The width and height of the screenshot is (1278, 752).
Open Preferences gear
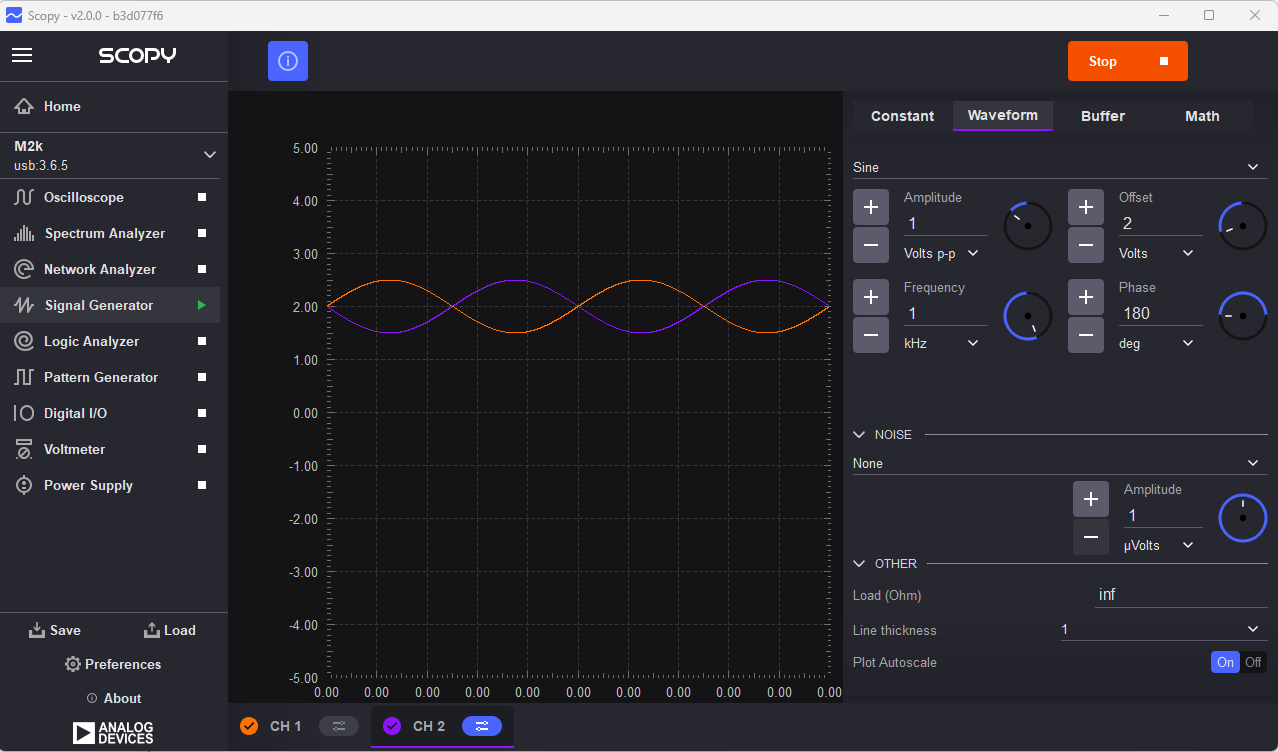(73, 664)
